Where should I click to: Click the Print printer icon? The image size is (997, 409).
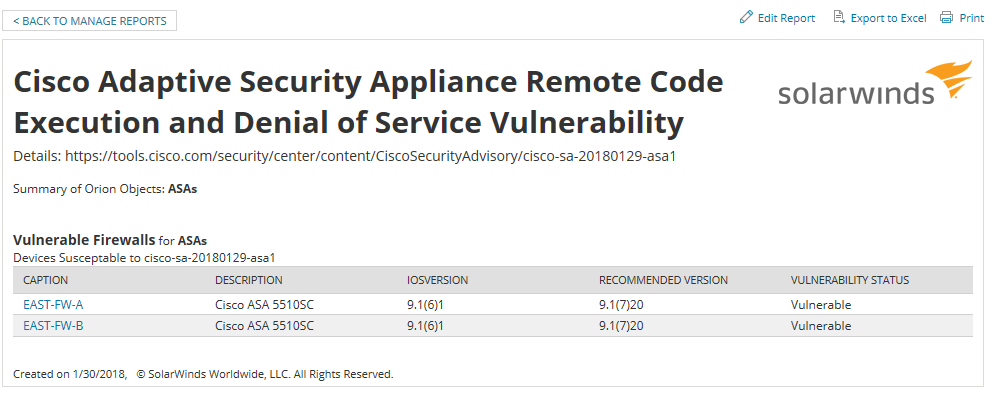(946, 17)
